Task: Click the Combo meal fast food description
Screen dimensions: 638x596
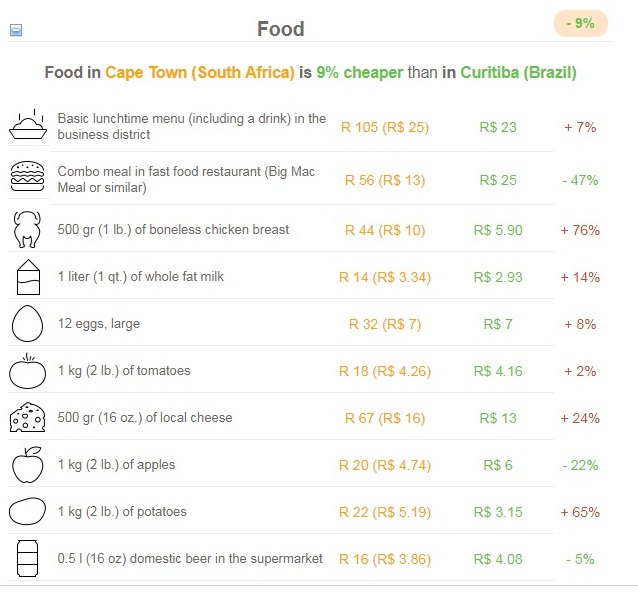Action: tap(186, 180)
